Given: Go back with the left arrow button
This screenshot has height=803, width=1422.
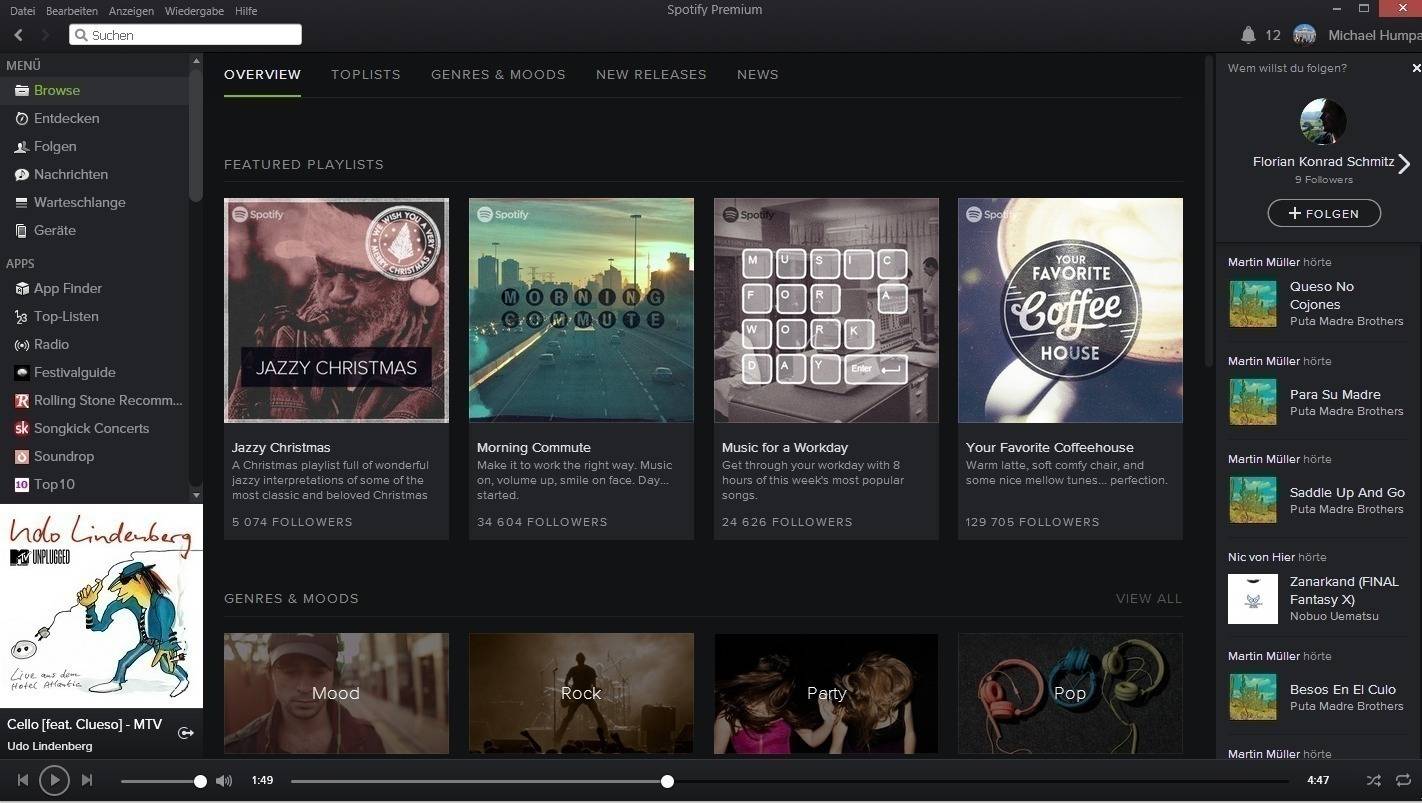Looking at the screenshot, I should 18,35.
